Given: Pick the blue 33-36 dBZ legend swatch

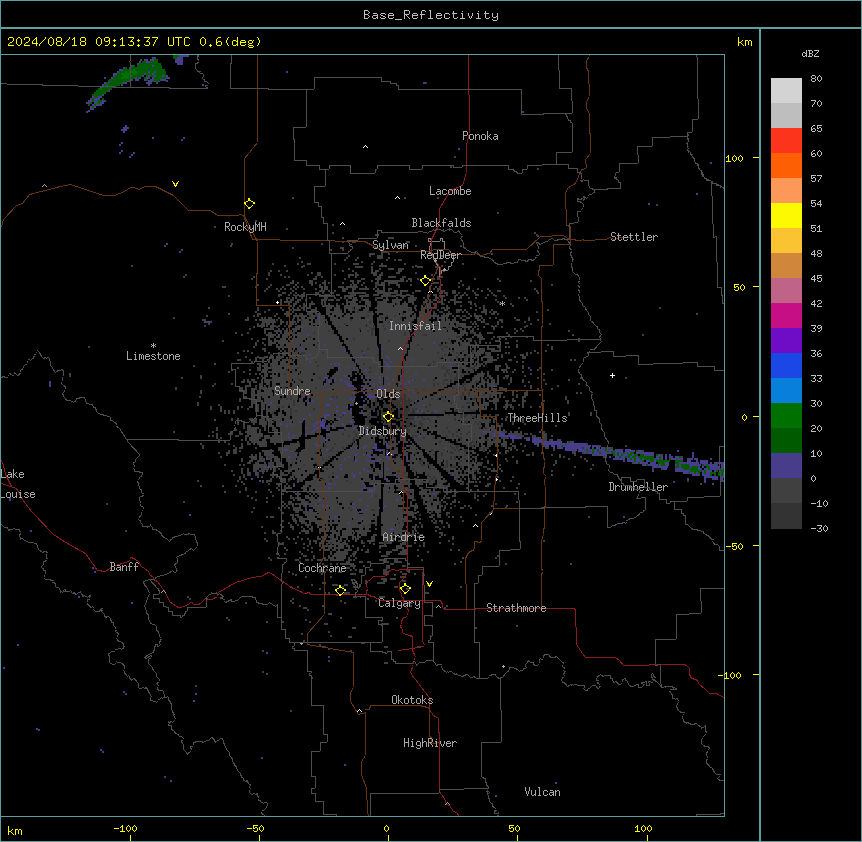Looking at the screenshot, I should click(x=786, y=365).
